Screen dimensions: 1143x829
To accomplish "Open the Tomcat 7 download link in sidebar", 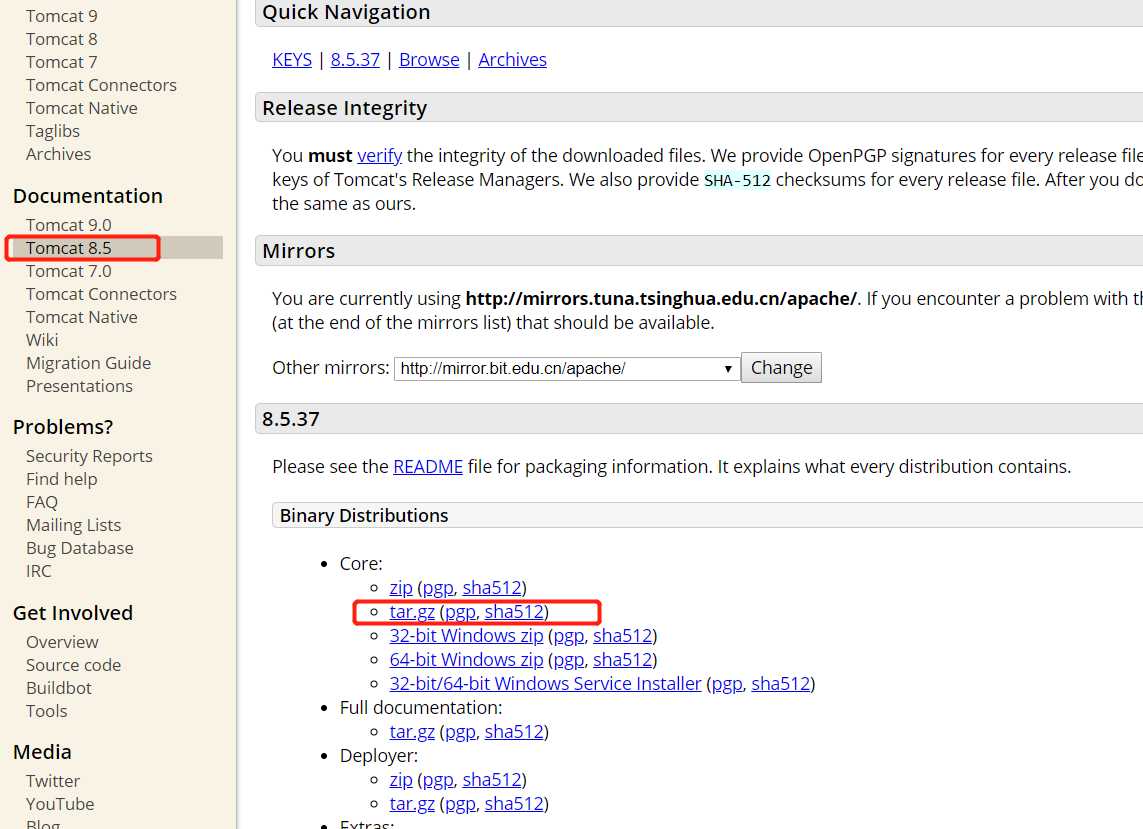I will pos(61,62).
